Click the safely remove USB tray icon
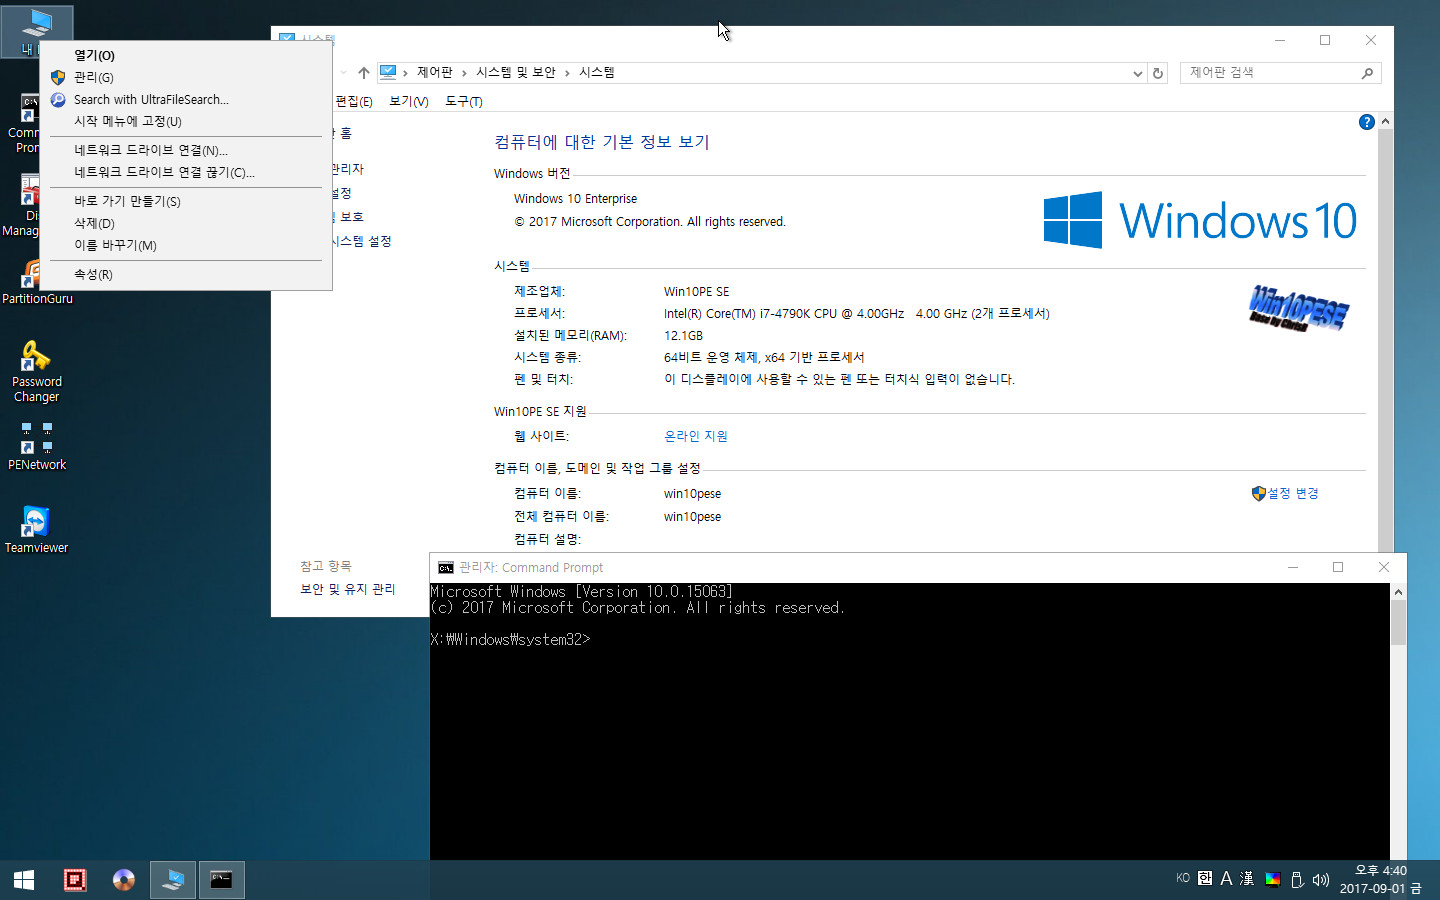The height and width of the screenshot is (900, 1440). [x=1297, y=879]
